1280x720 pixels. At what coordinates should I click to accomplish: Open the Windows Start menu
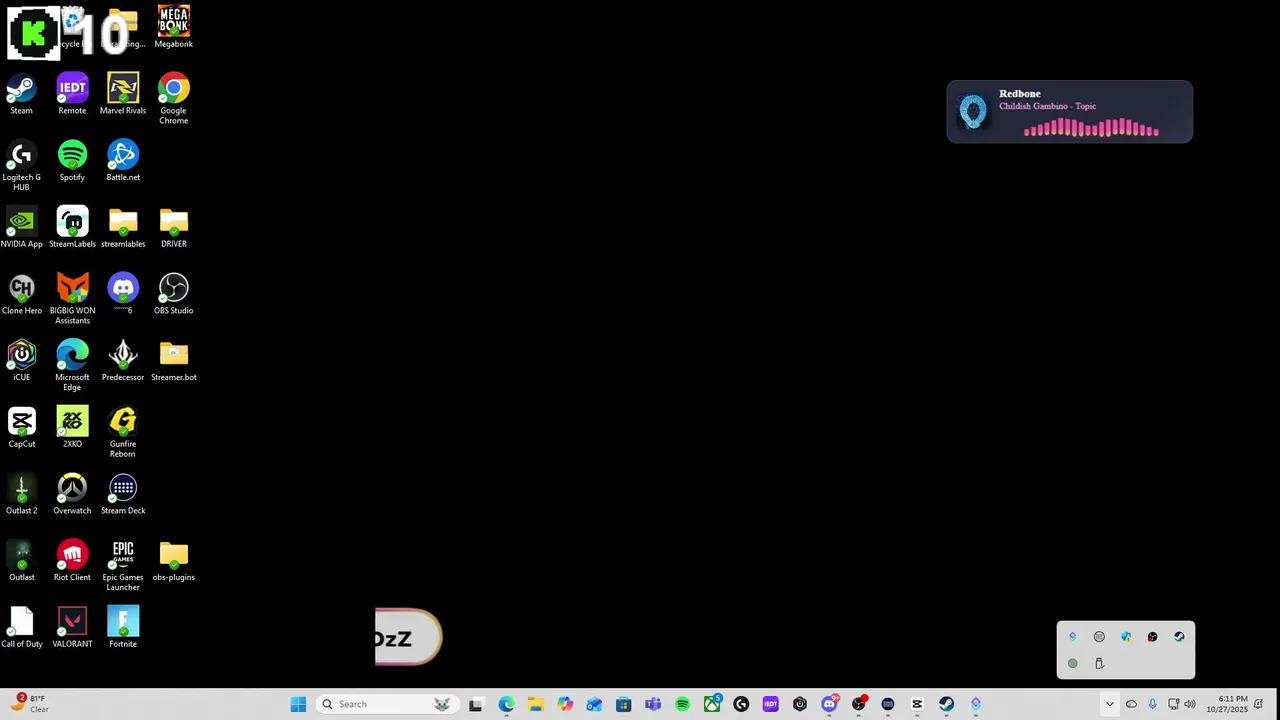tap(298, 704)
